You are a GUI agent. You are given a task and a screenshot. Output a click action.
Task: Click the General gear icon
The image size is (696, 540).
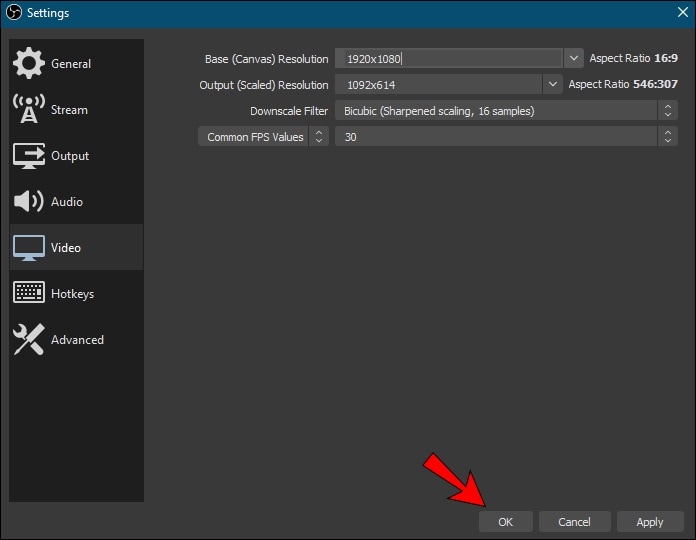pyautogui.click(x=29, y=63)
